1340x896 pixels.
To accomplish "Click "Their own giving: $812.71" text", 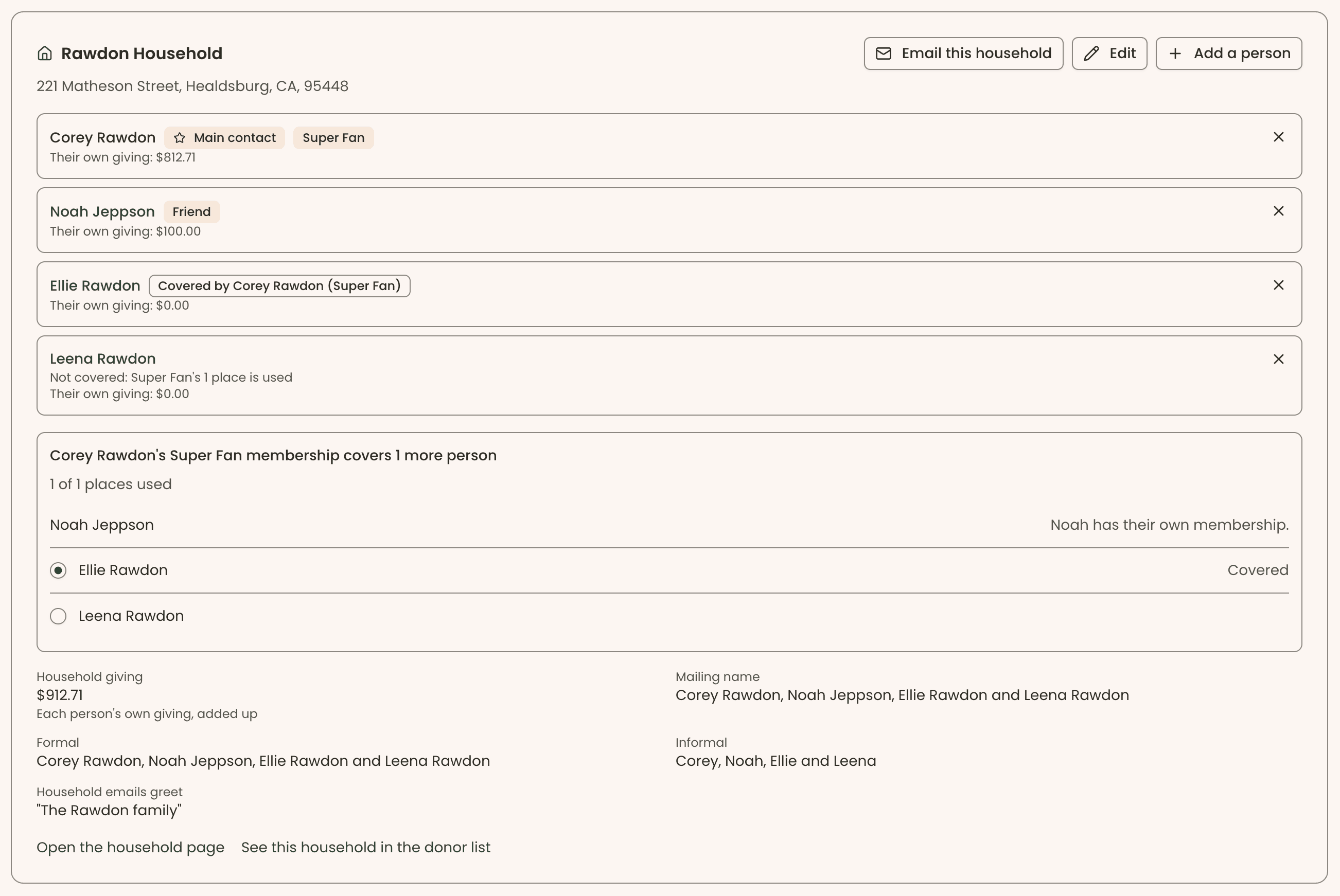I will coord(123,158).
